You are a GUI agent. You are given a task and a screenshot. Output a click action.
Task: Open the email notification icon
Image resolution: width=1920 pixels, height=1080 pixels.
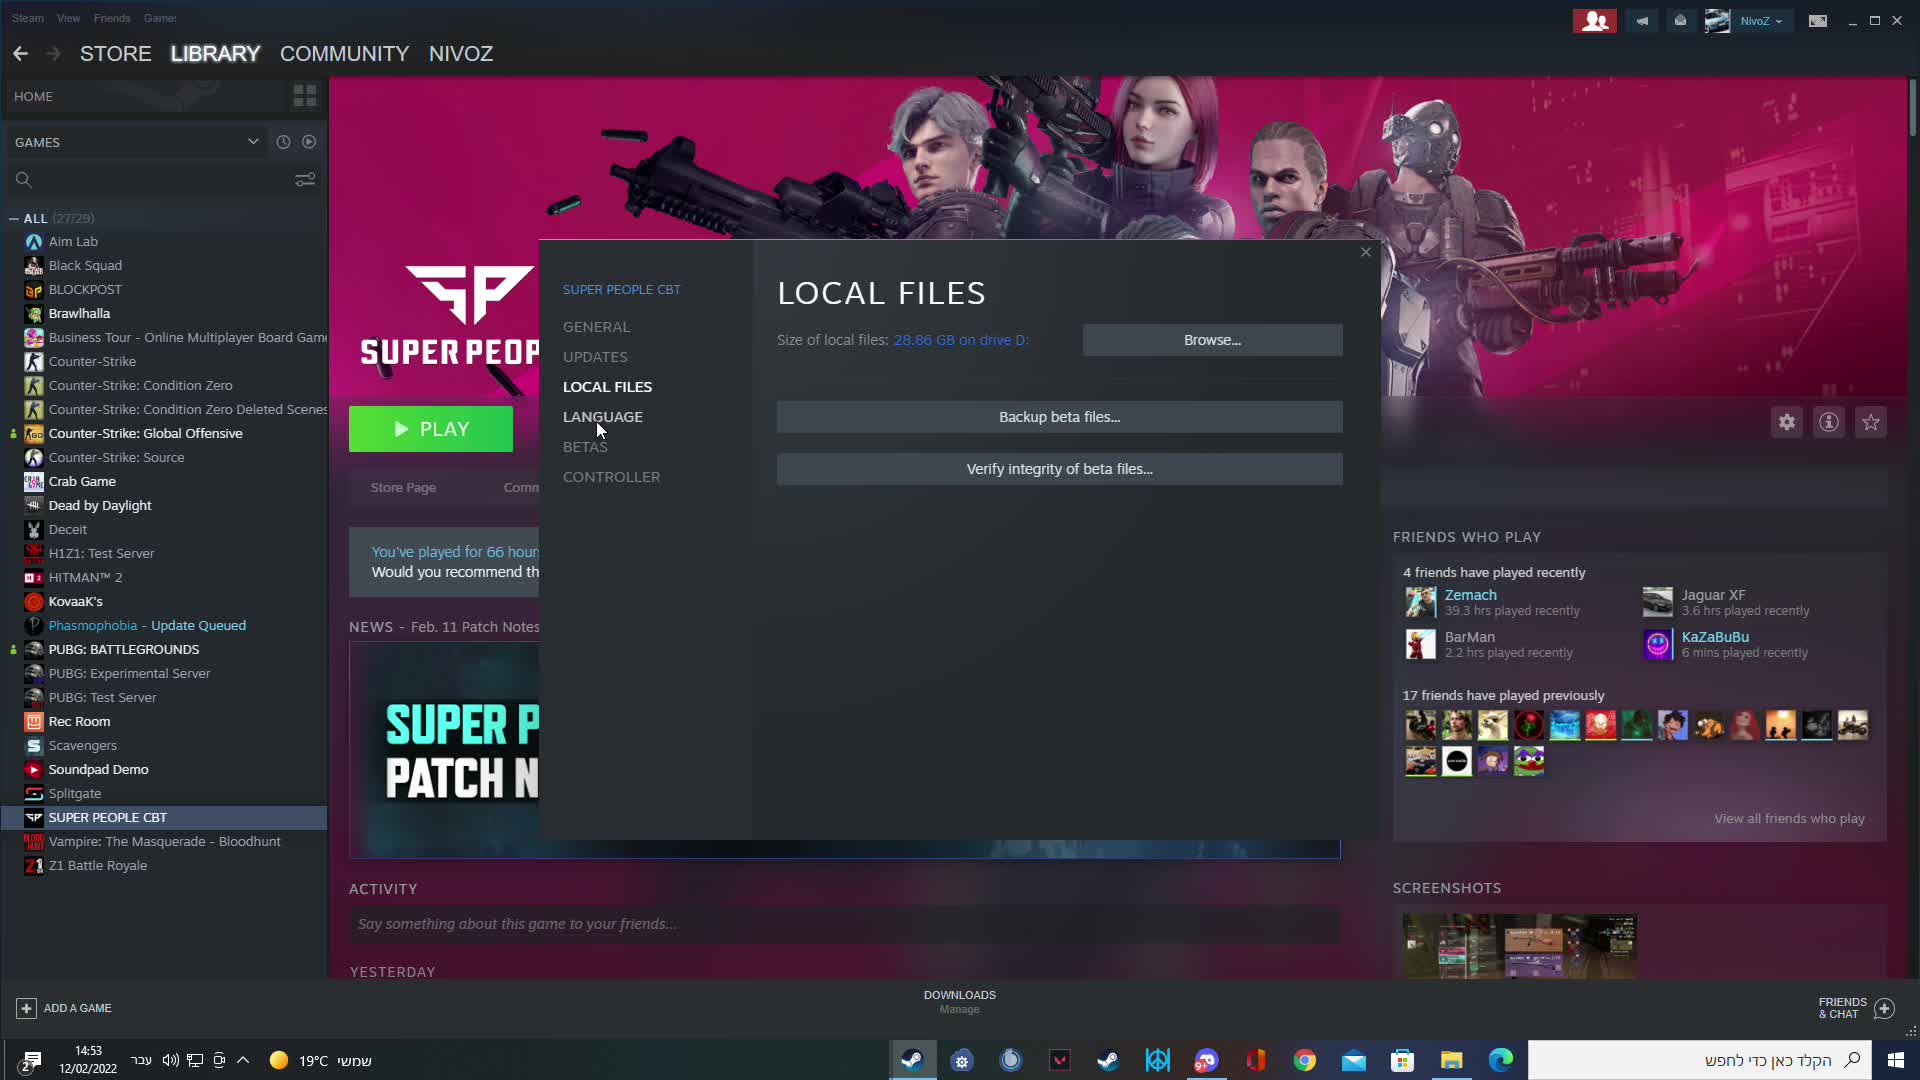[x=1679, y=20]
